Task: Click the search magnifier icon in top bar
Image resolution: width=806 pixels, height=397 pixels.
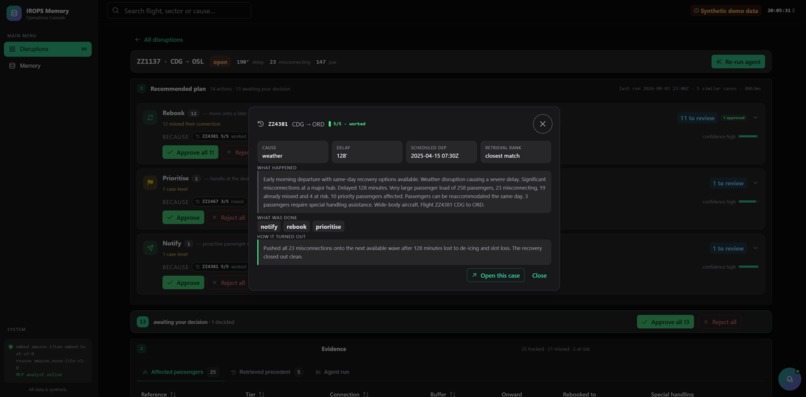Action: [x=116, y=10]
